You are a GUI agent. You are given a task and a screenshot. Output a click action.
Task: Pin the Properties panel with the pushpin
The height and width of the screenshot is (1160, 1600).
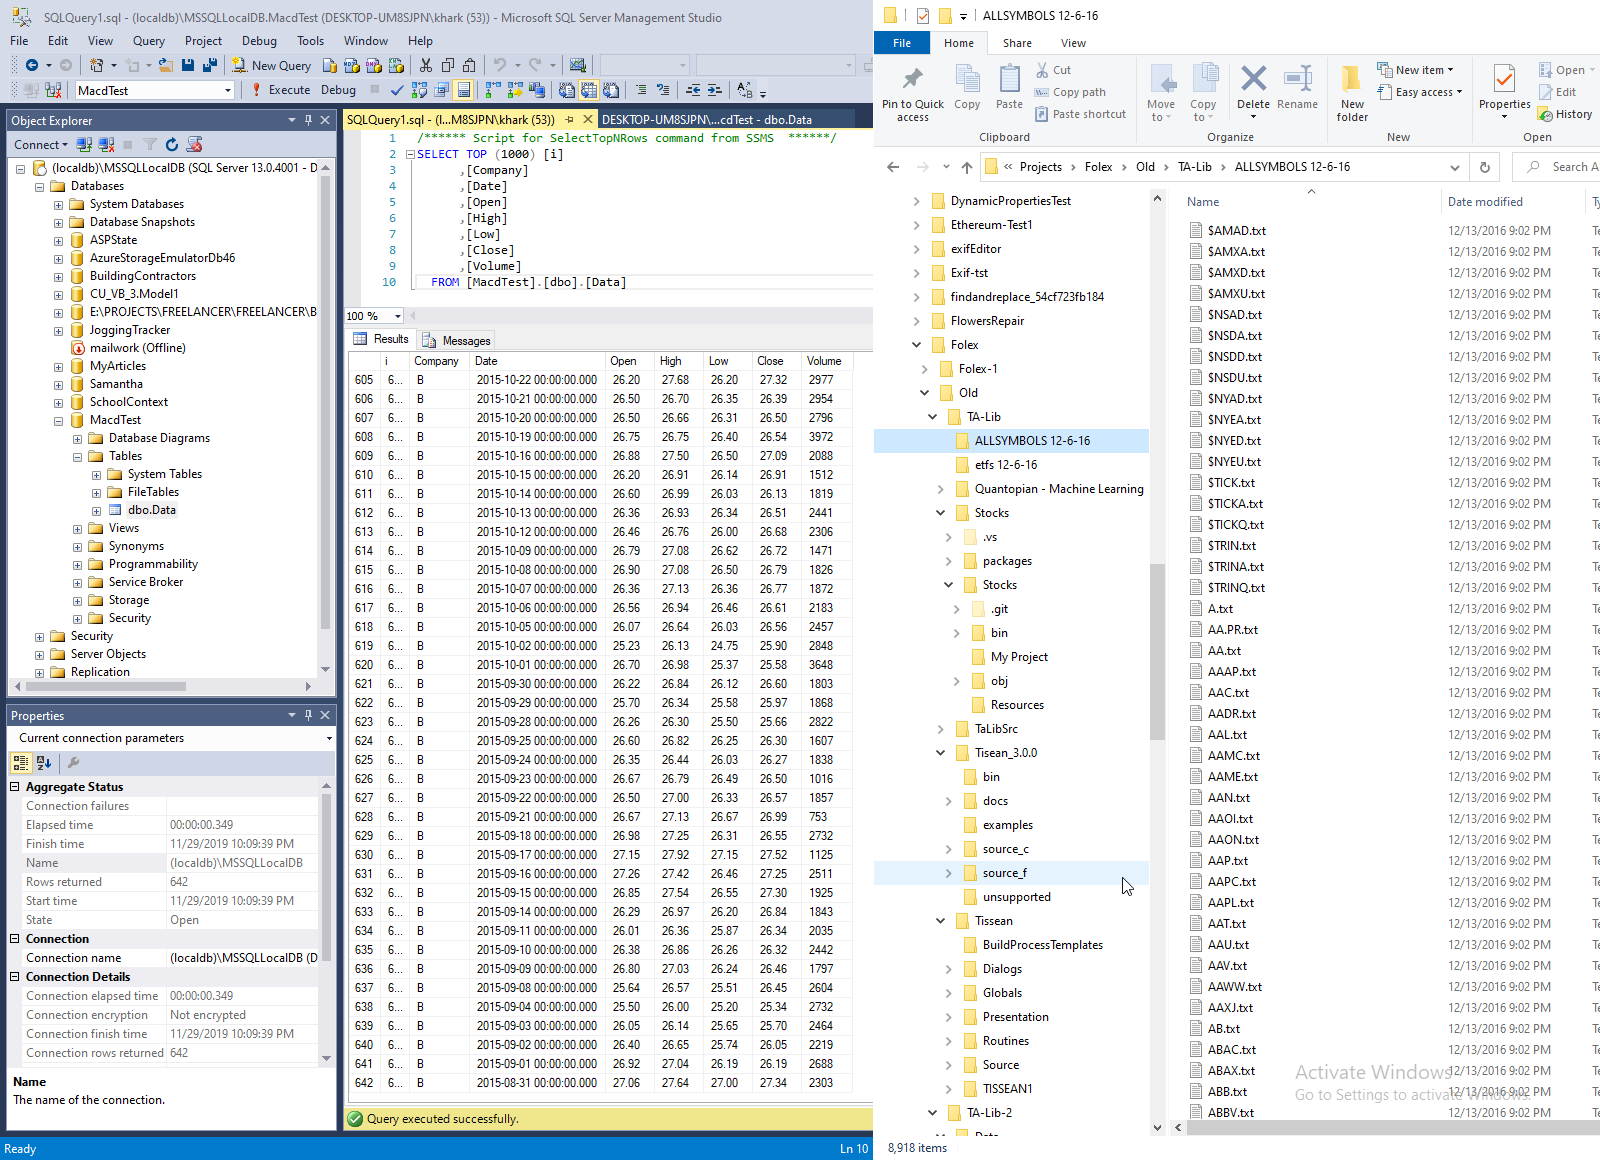tap(308, 715)
